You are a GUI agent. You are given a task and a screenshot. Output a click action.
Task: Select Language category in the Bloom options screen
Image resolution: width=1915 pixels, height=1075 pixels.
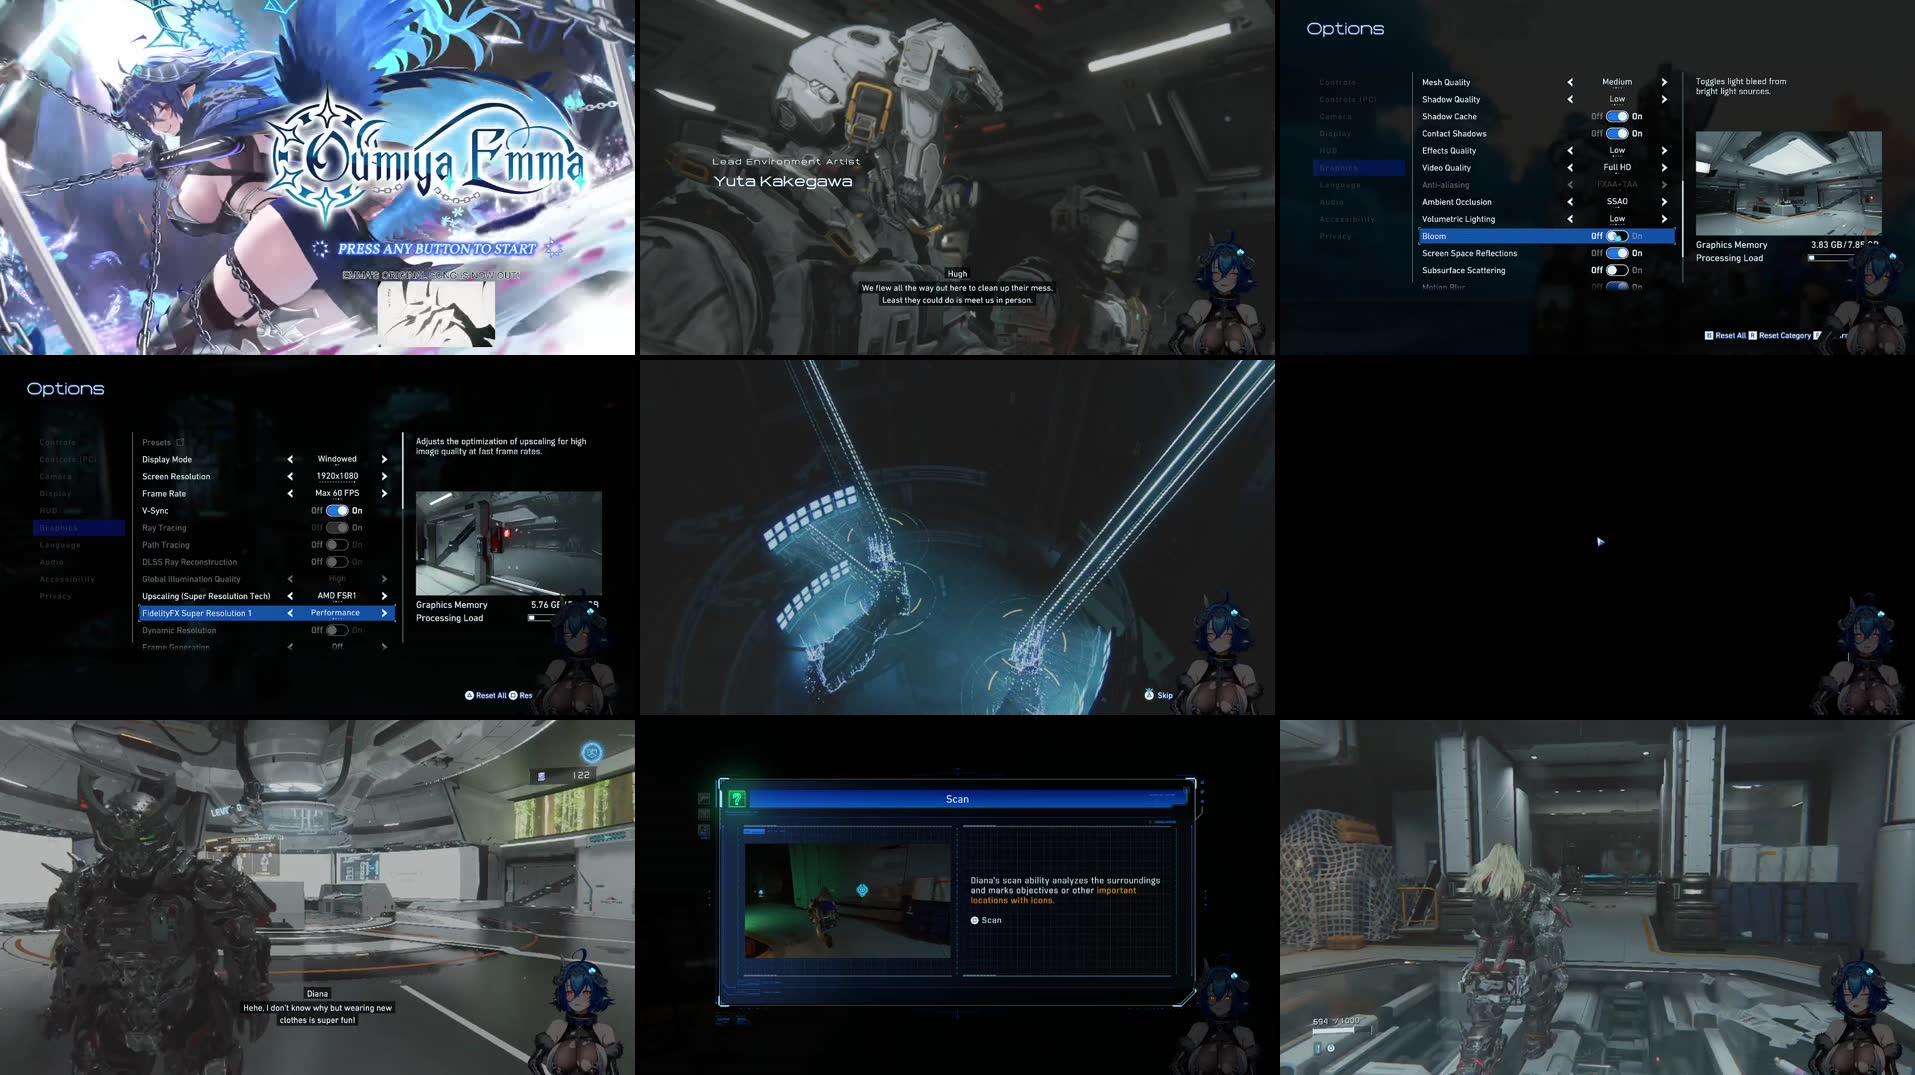click(x=1340, y=185)
